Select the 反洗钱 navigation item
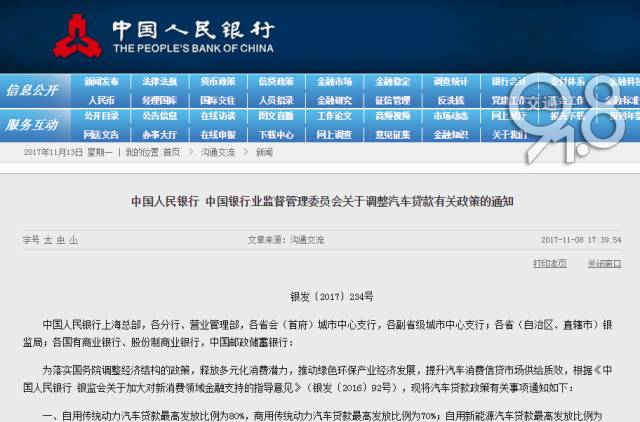This screenshot has width=640, height=422. coord(451,100)
